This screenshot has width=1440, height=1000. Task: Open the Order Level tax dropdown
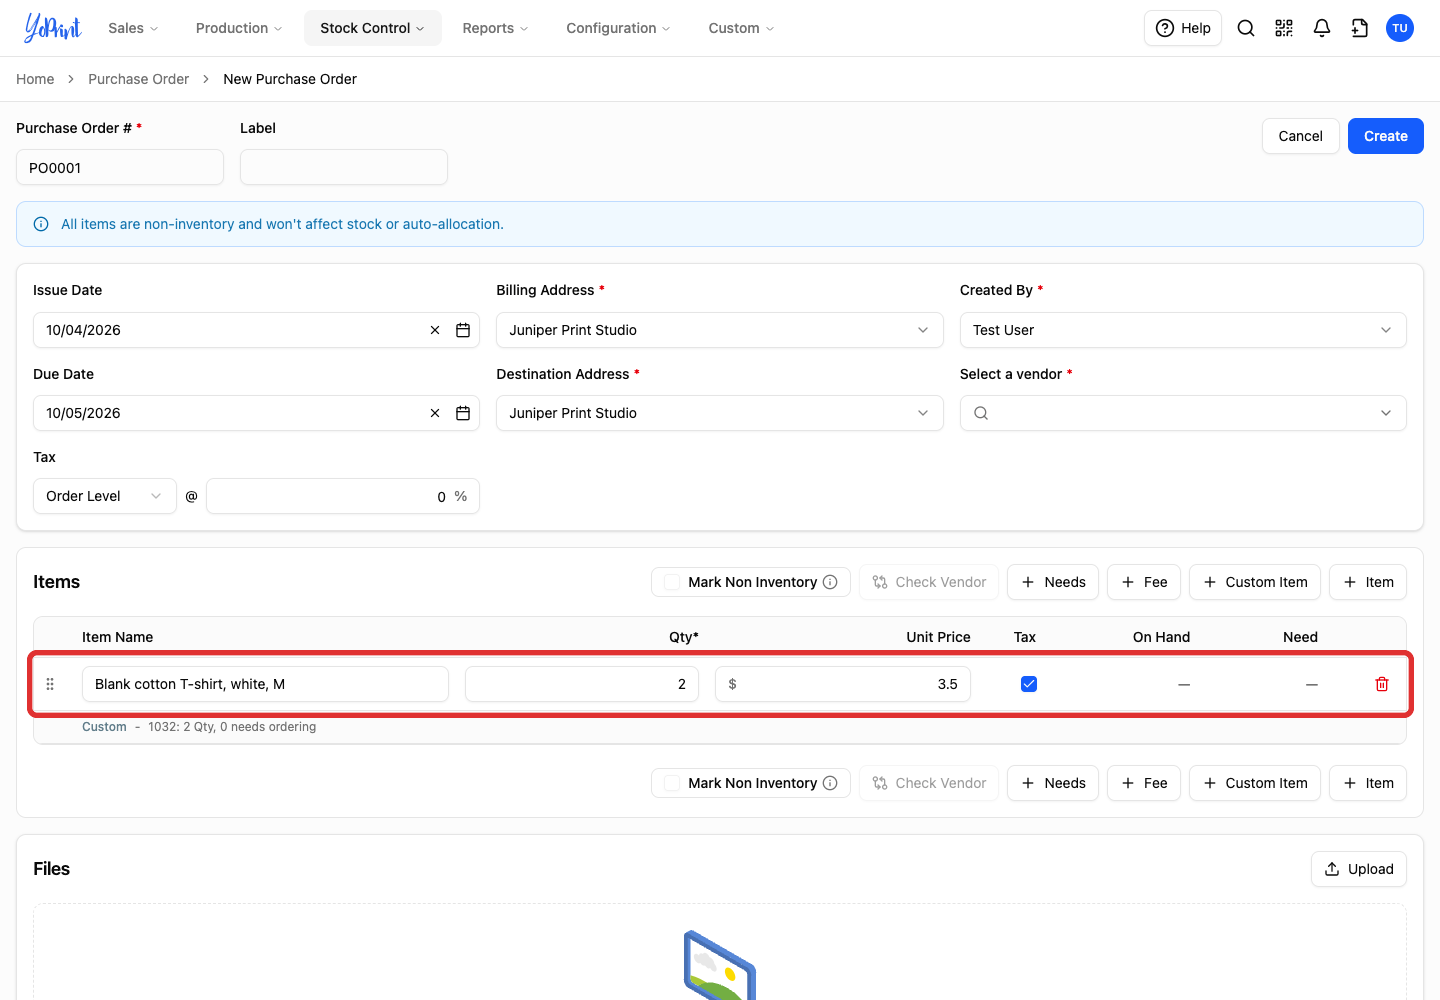tap(105, 496)
